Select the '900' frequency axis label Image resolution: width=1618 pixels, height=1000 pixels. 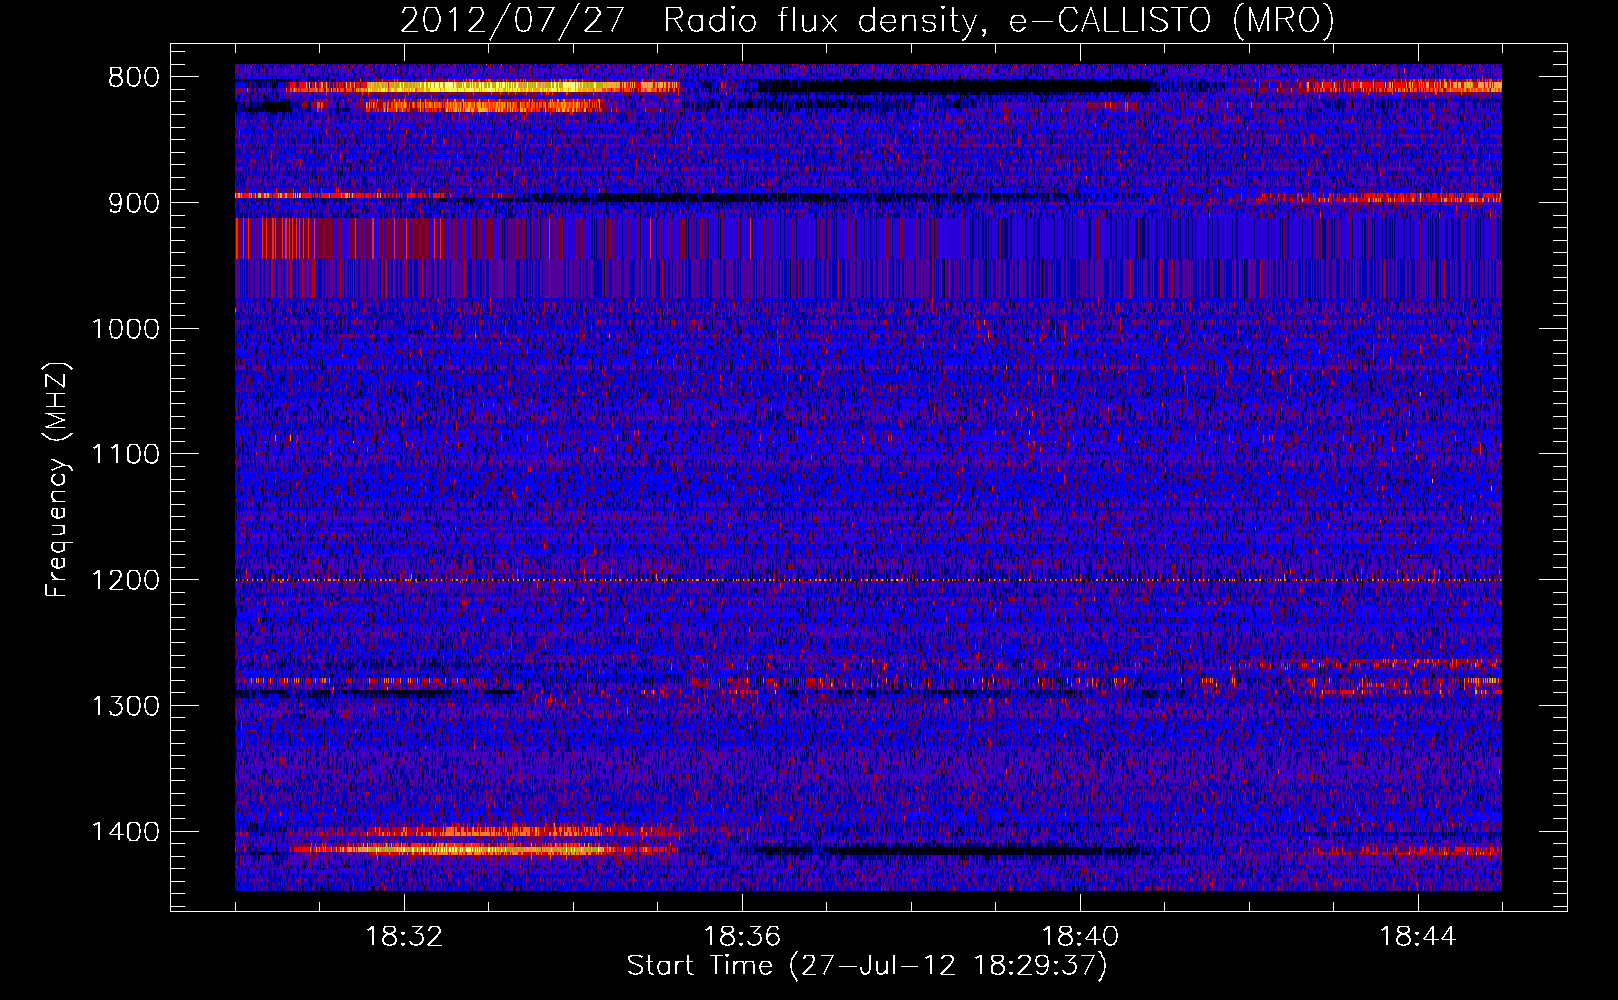tap(133, 203)
